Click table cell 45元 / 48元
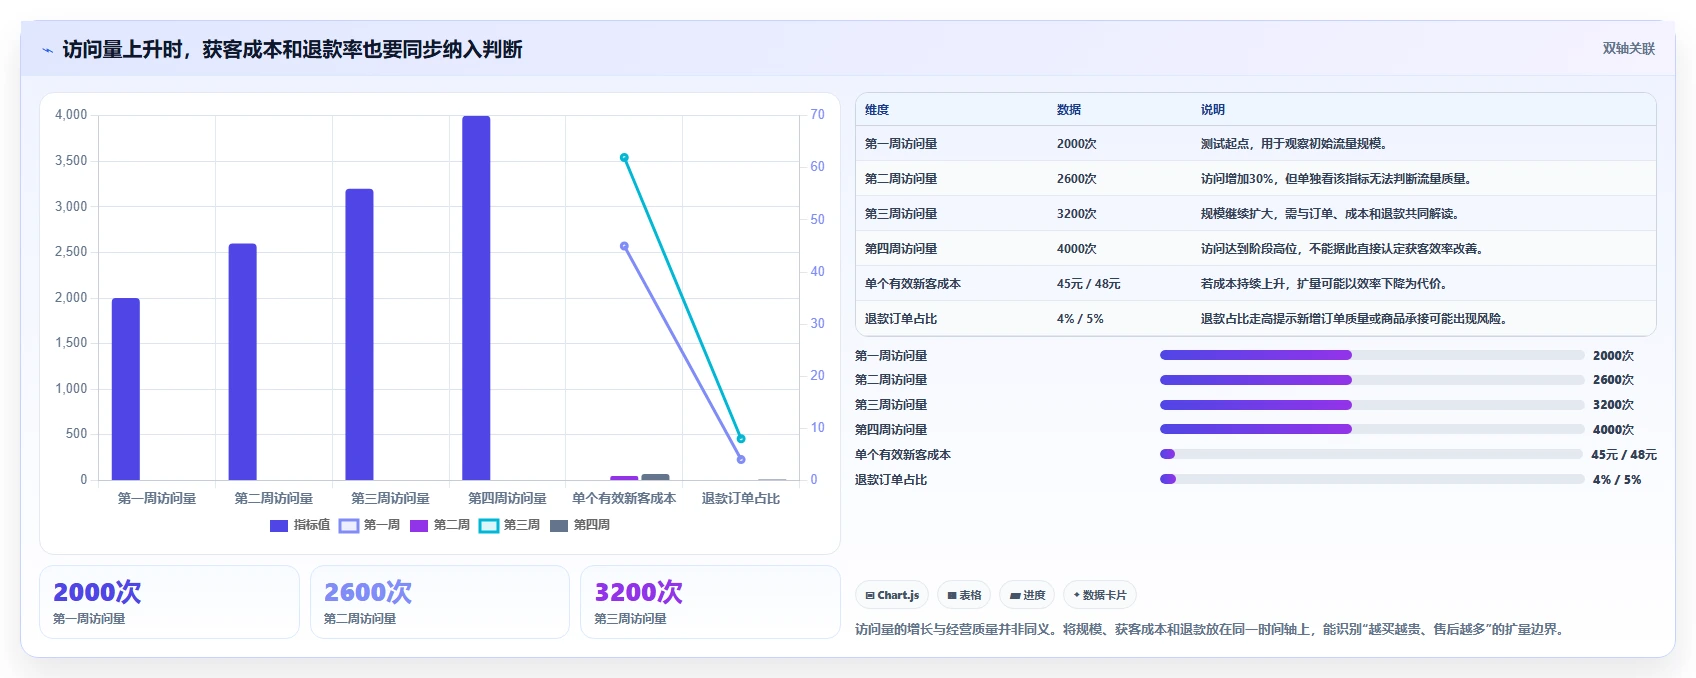 pyautogui.click(x=1088, y=284)
